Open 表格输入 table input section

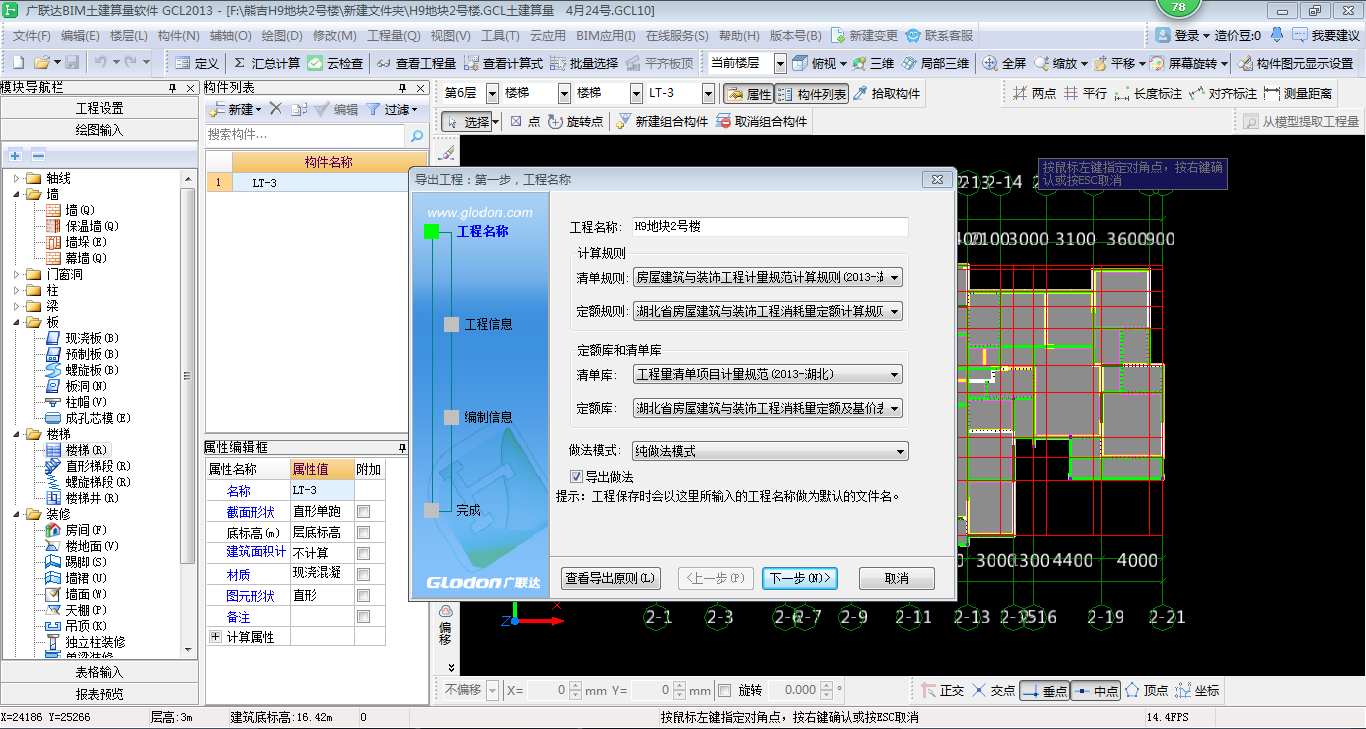click(100, 672)
